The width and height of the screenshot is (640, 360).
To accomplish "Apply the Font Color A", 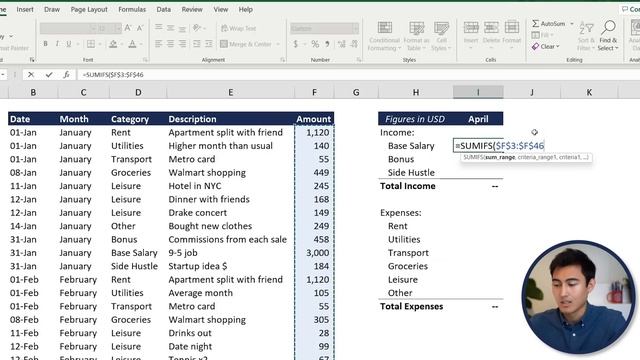I will click(x=132, y=44).
